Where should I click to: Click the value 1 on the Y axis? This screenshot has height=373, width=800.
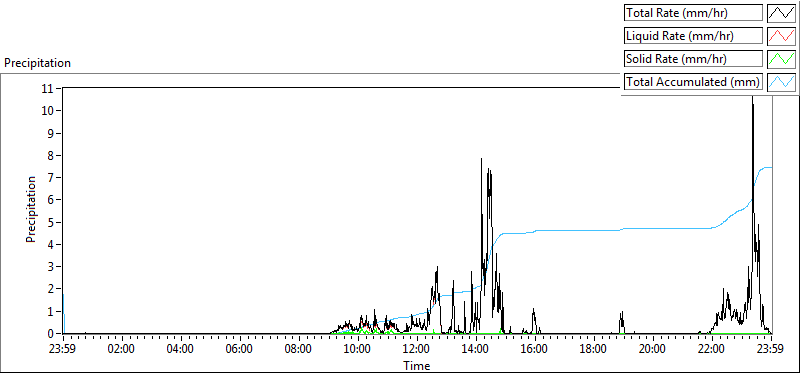(x=52, y=311)
